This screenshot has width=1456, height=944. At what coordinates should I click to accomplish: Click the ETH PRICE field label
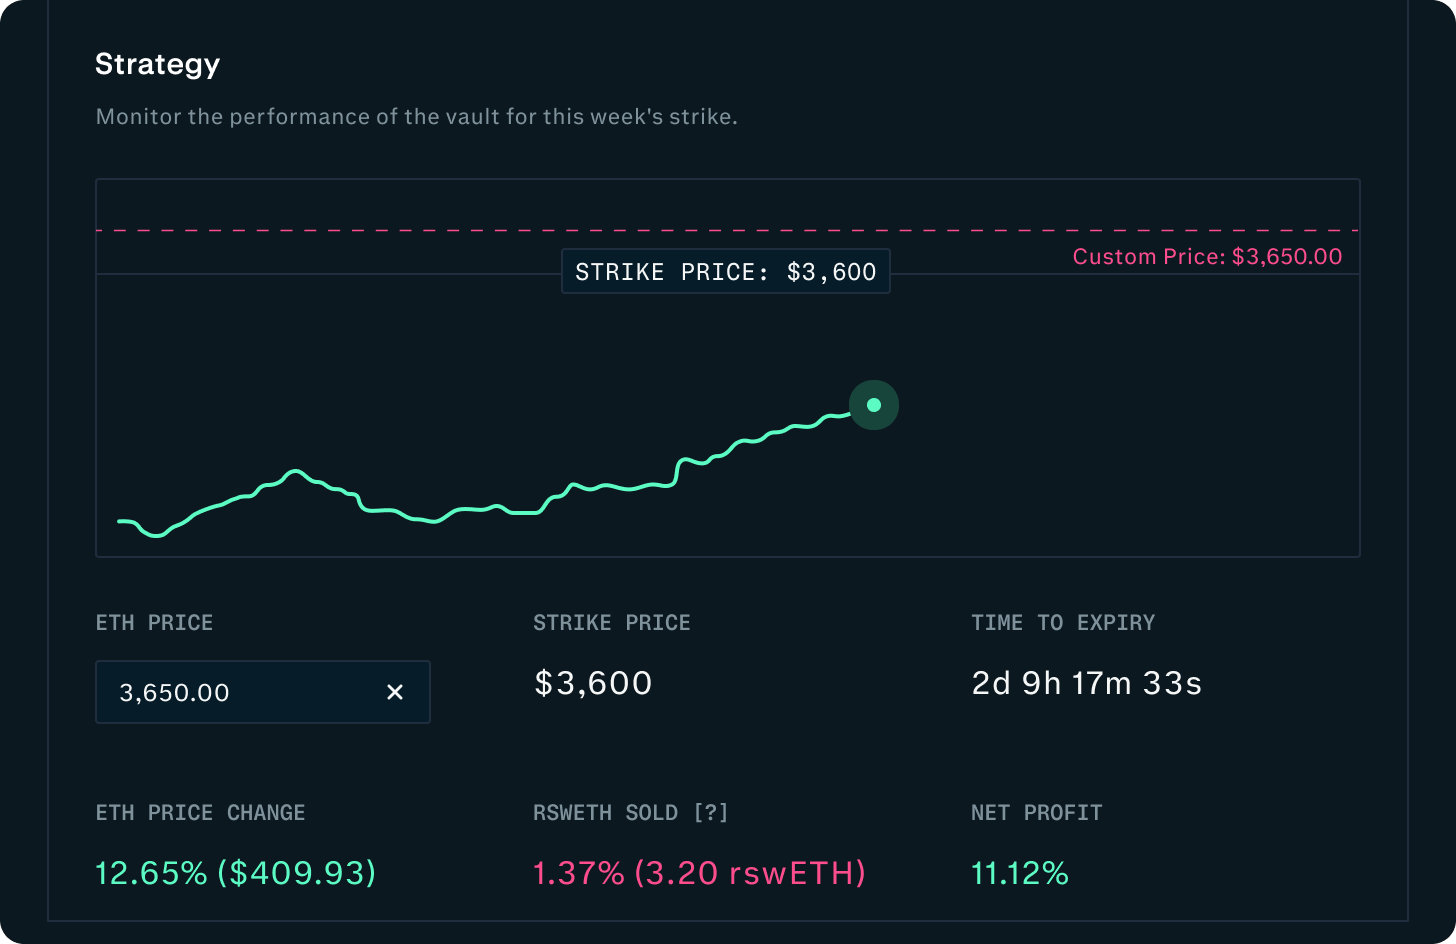(x=154, y=622)
